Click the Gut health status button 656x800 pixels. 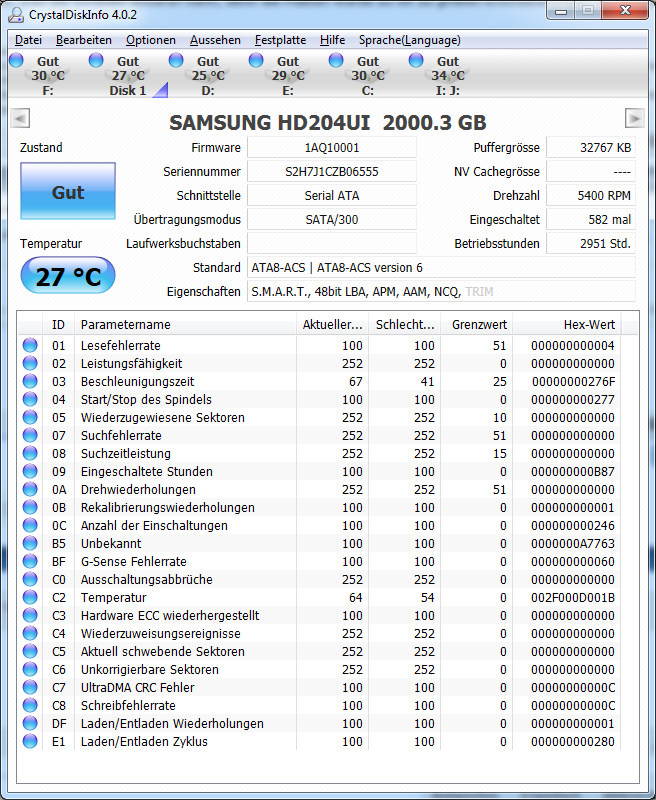tap(68, 191)
